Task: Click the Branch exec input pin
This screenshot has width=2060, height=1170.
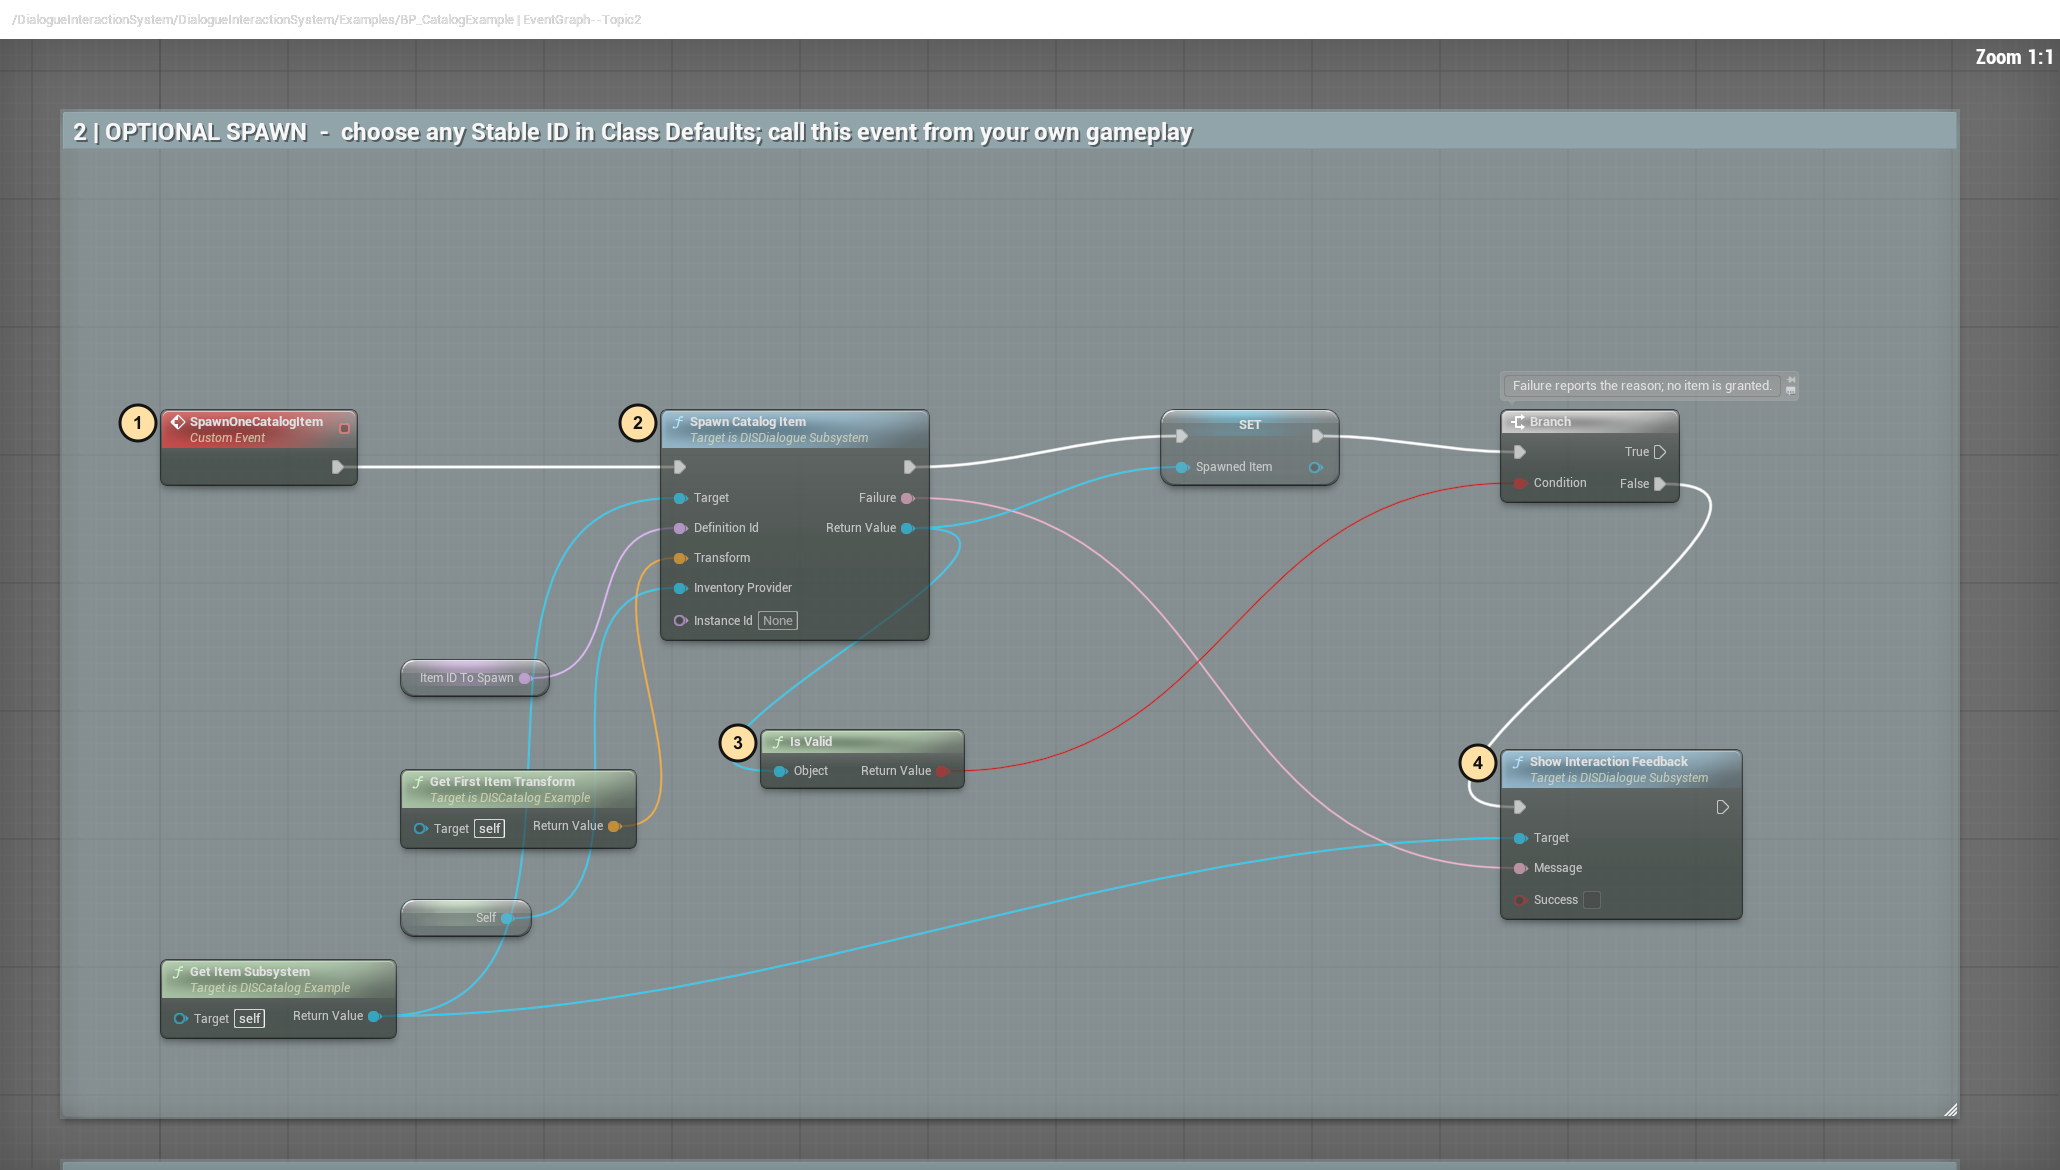Action: (x=1520, y=452)
